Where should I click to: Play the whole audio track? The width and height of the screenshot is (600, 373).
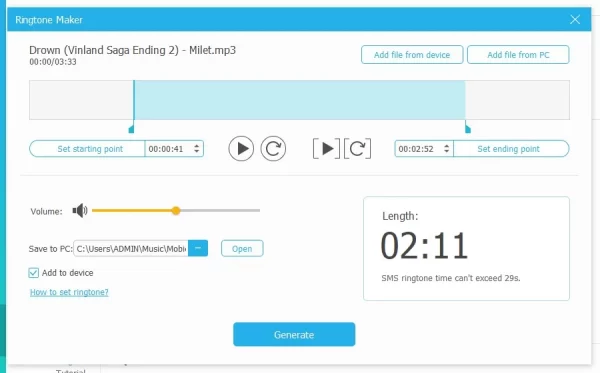(x=241, y=148)
